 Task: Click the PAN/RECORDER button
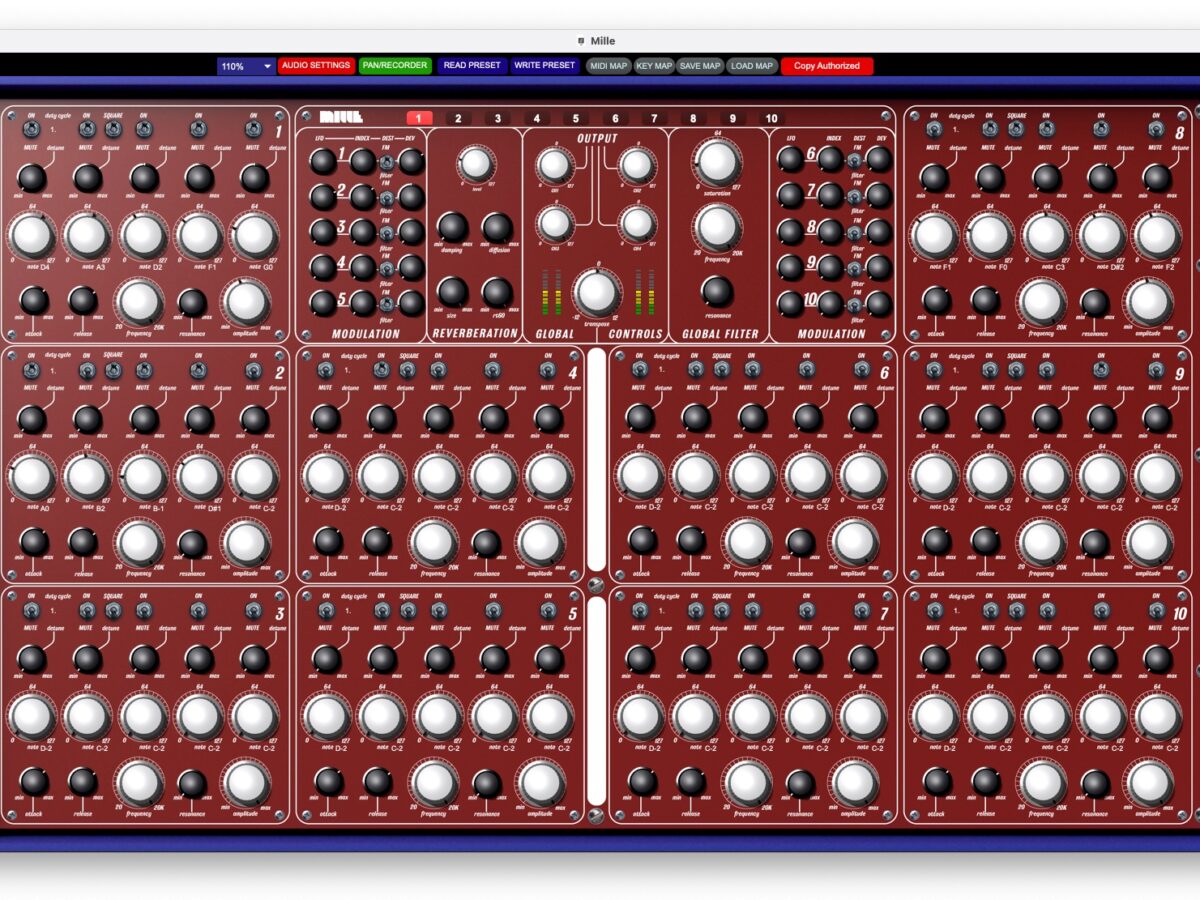pos(395,66)
